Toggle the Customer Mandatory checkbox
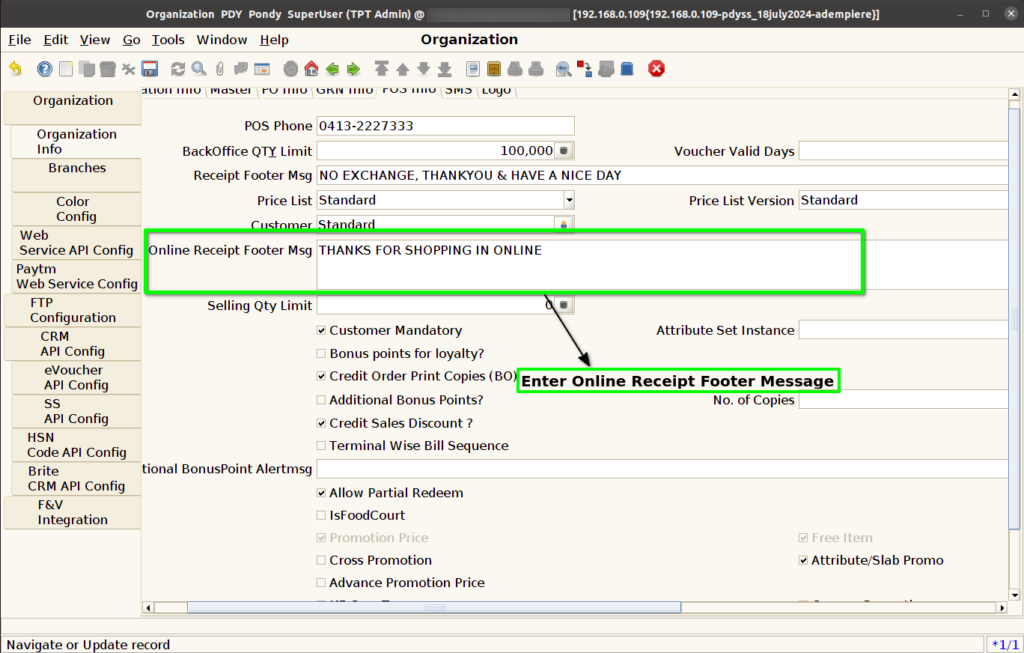Screen dimensions: 1024x653 (x=321, y=330)
